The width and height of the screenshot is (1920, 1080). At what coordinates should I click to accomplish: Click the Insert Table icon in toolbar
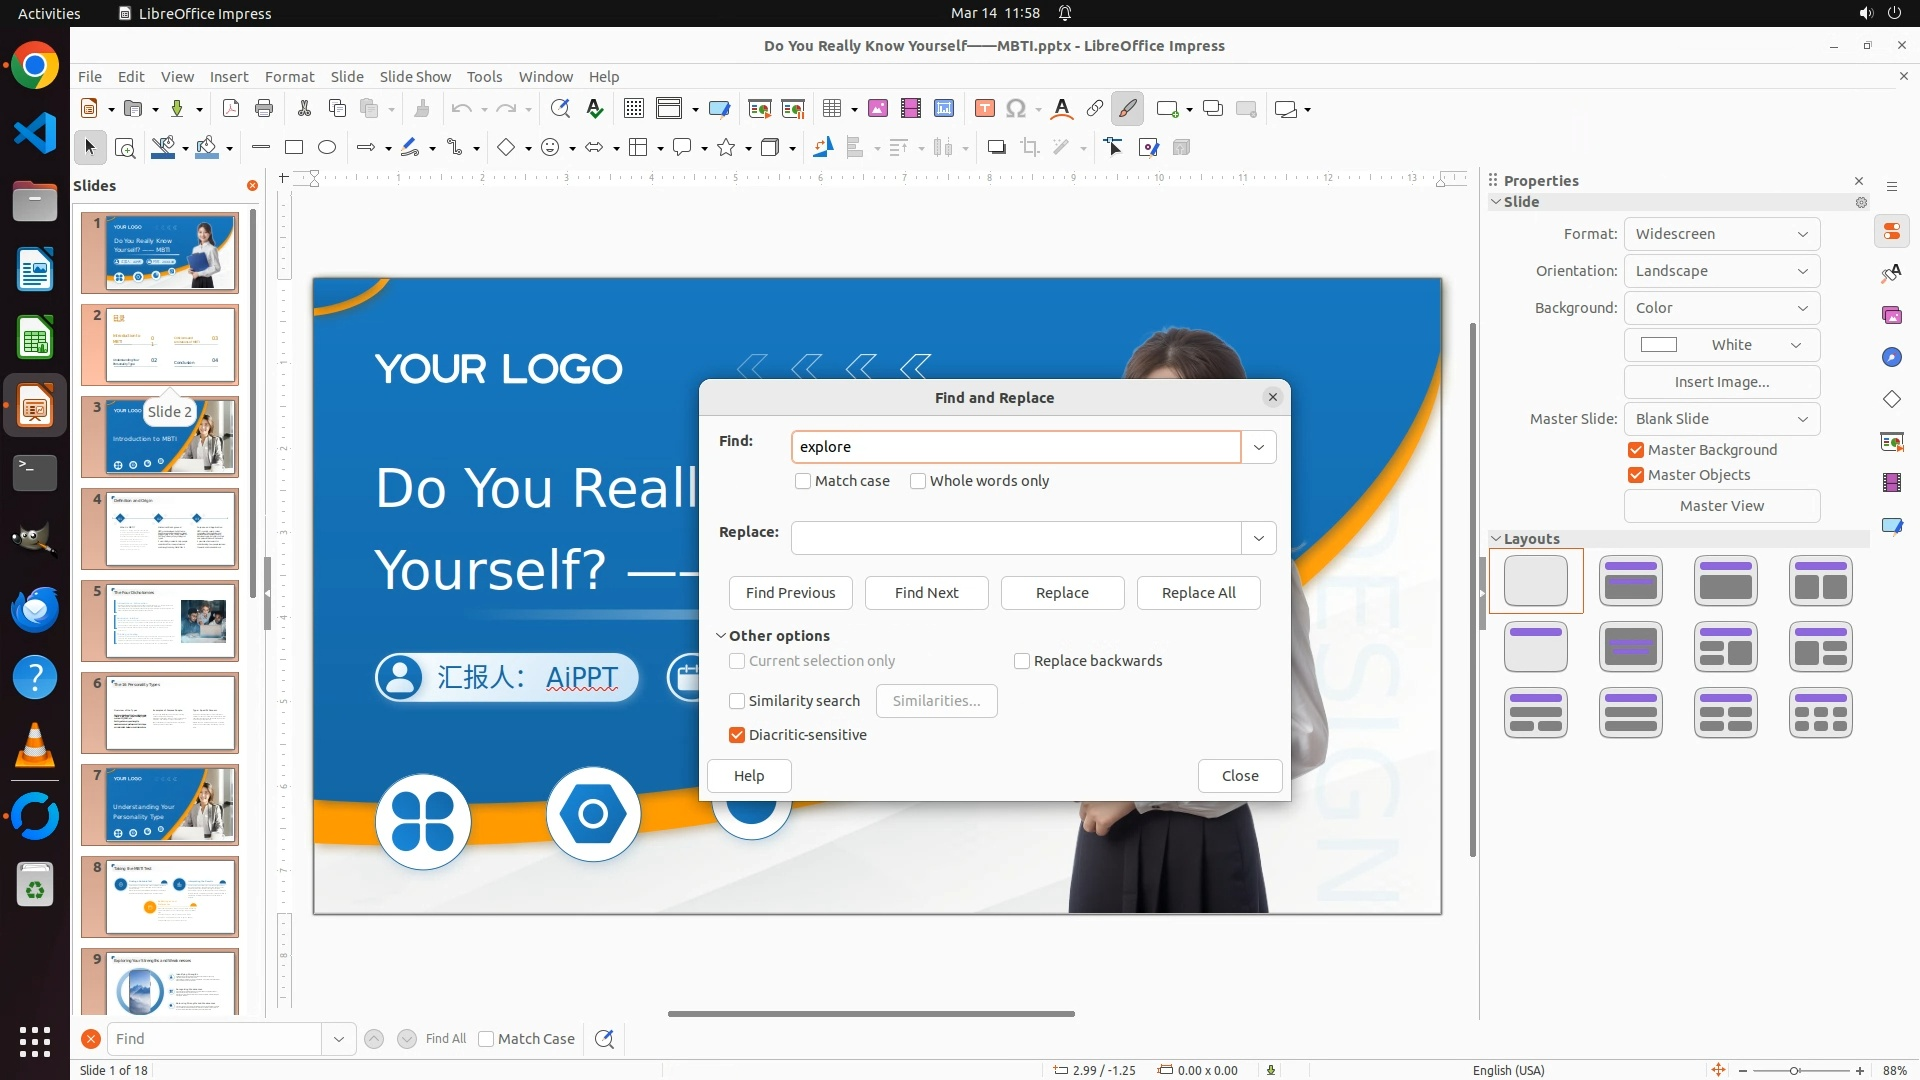coord(831,109)
